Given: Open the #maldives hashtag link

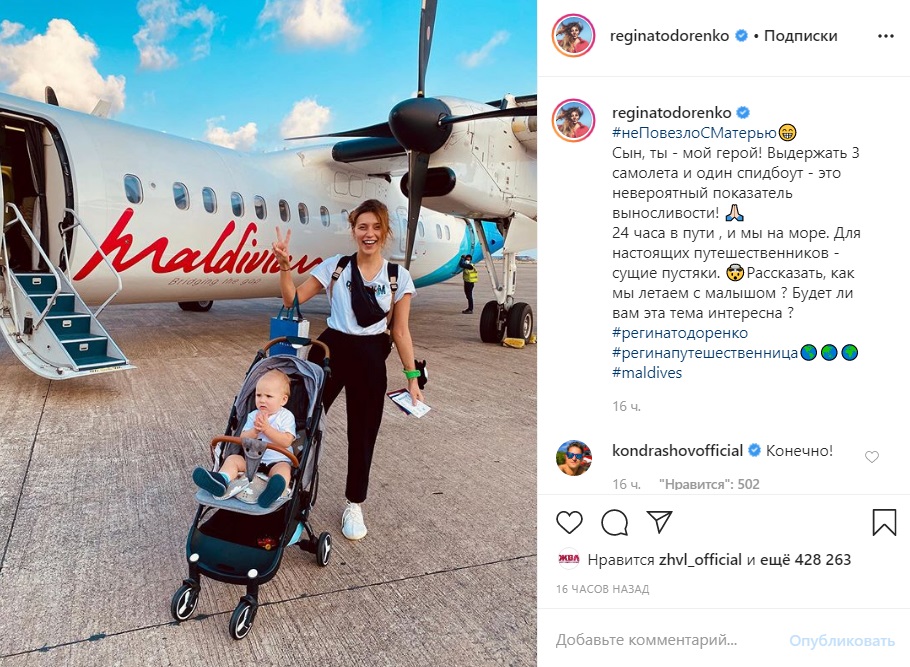Looking at the screenshot, I should point(647,372).
